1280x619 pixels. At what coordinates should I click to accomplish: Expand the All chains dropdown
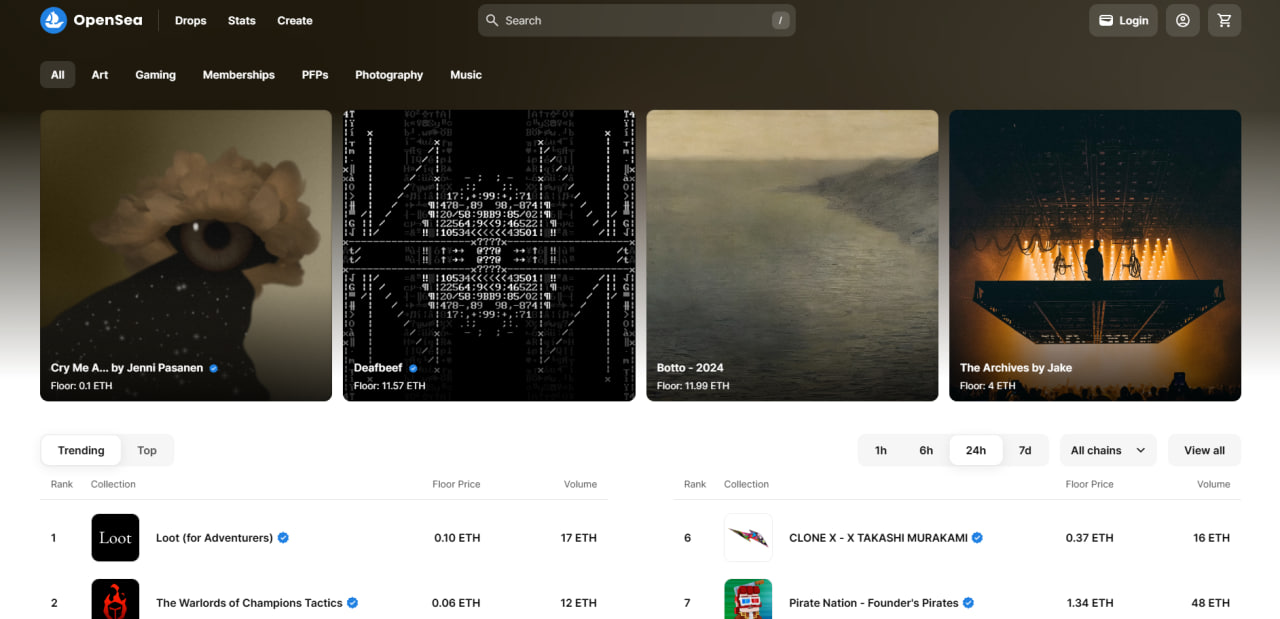[x=1108, y=450]
